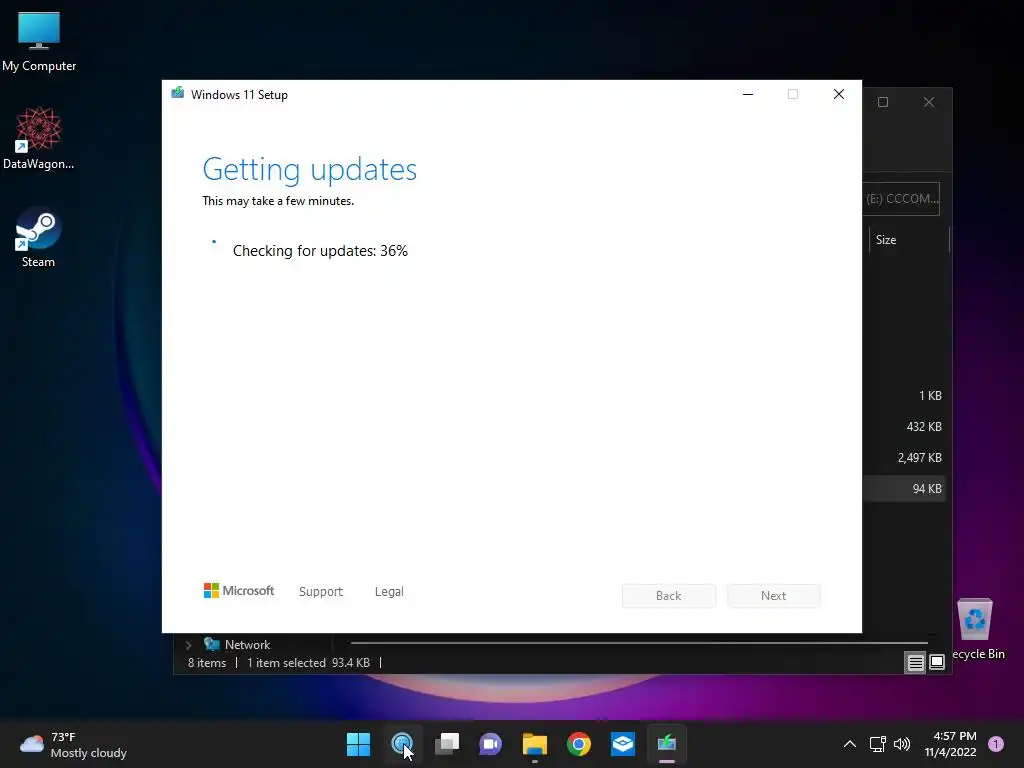The image size is (1024, 768).
Task: Open notification center badge
Action: click(996, 744)
